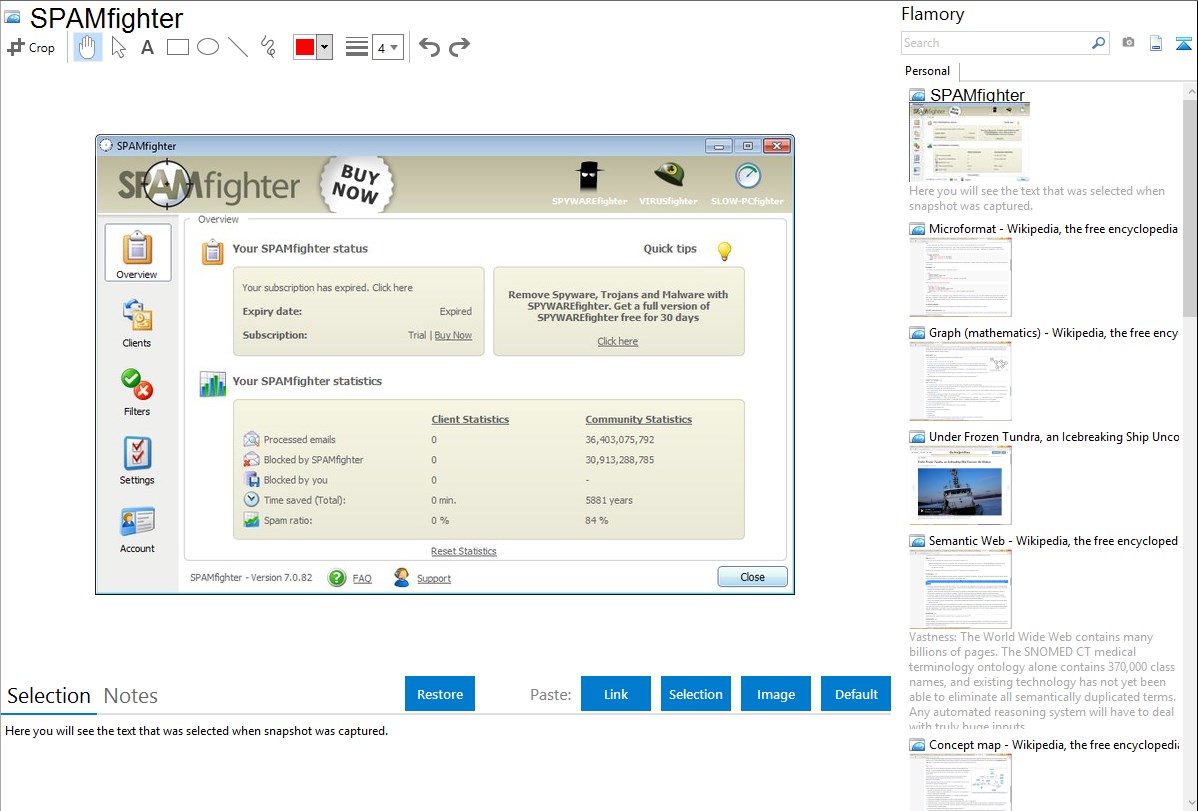This screenshot has height=811, width=1198.
Task: Select the straight line tool
Action: tap(238, 47)
